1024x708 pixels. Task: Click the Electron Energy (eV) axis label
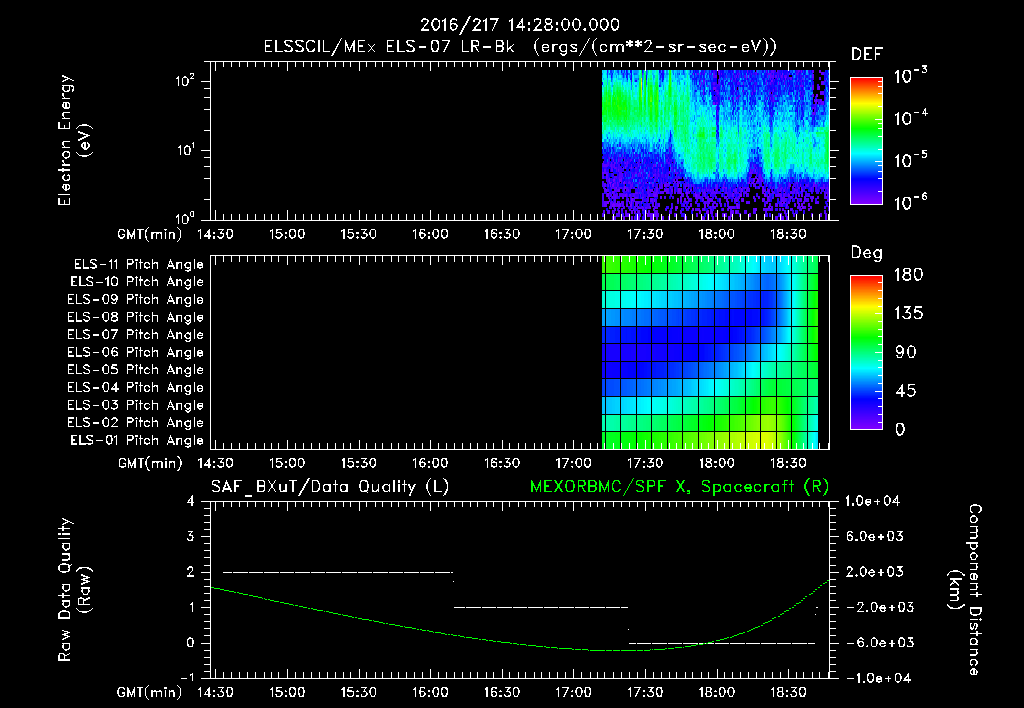pos(74,140)
